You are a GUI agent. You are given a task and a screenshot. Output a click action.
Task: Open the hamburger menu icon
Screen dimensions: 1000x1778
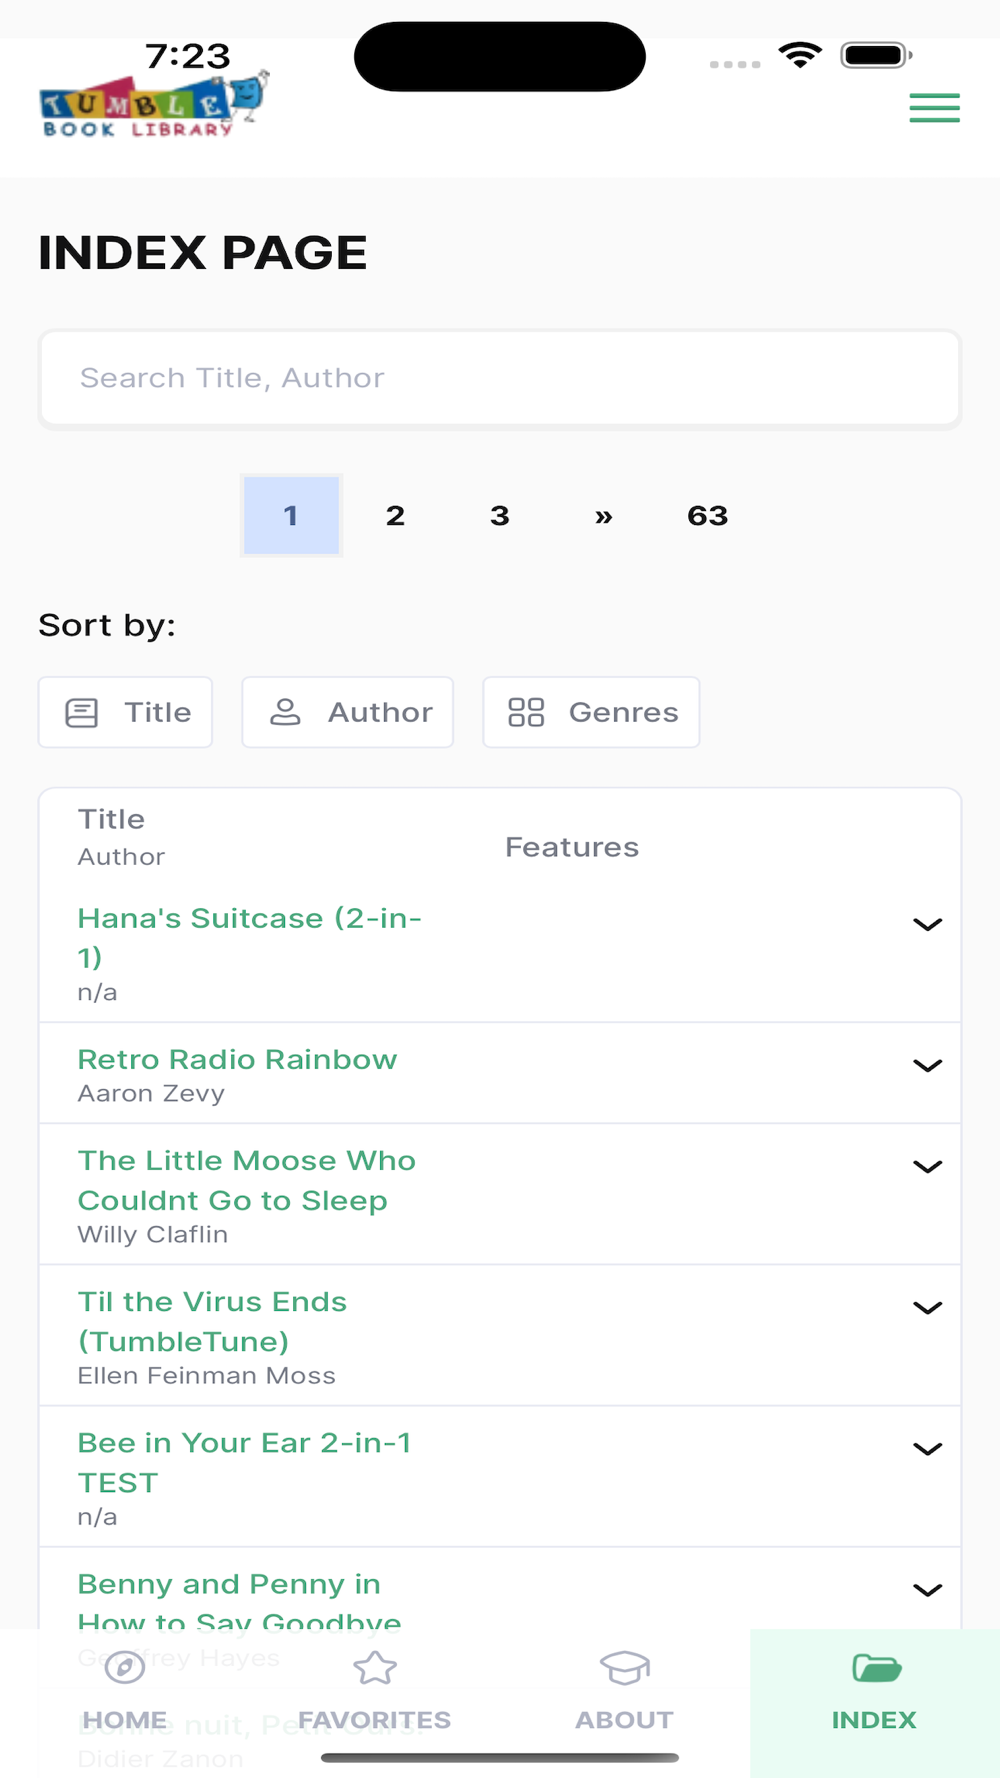tap(934, 108)
